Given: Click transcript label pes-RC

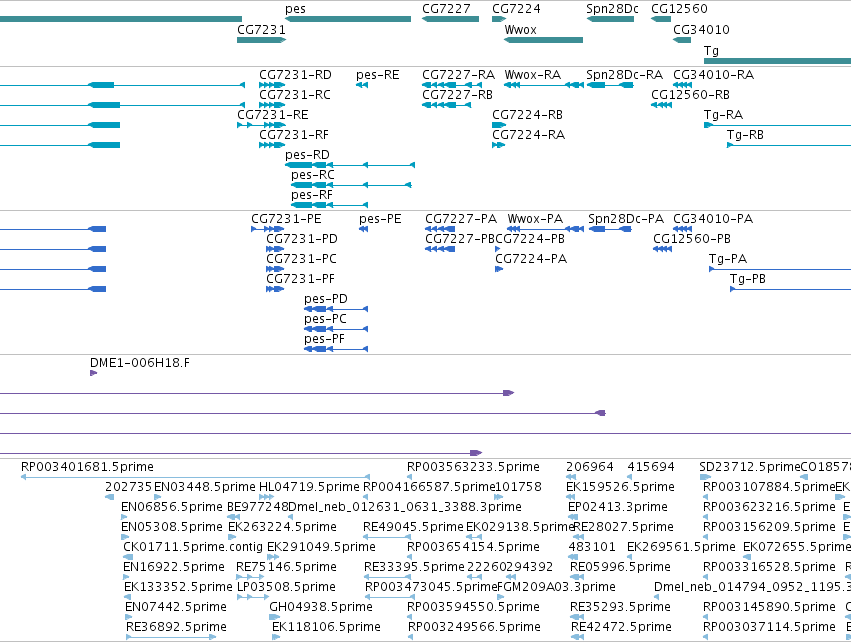Looking at the screenshot, I should tap(313, 175).
